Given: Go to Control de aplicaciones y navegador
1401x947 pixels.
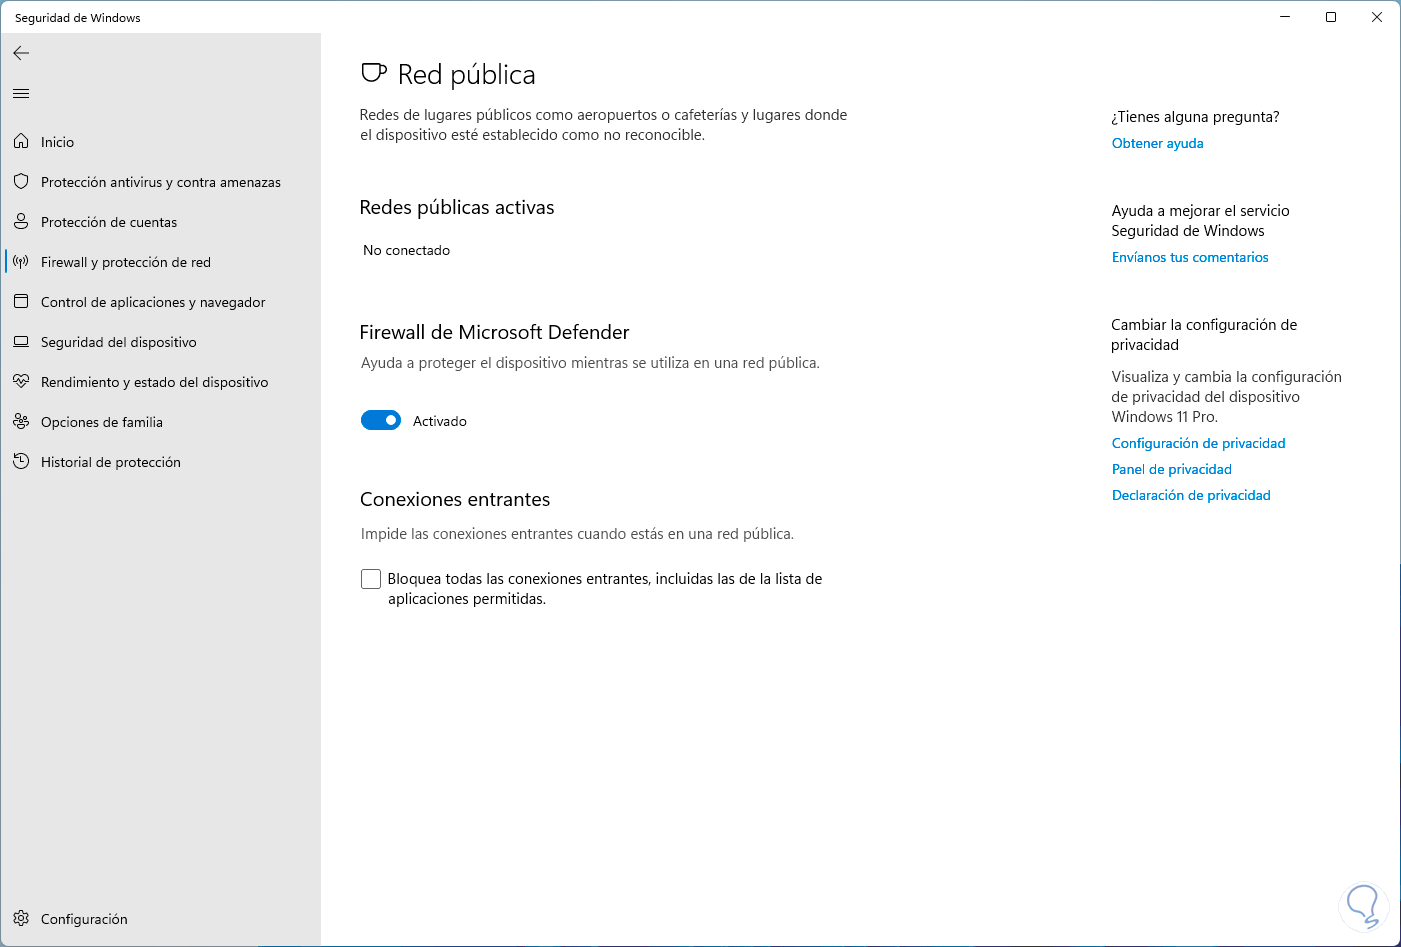Looking at the screenshot, I should coord(153,302).
